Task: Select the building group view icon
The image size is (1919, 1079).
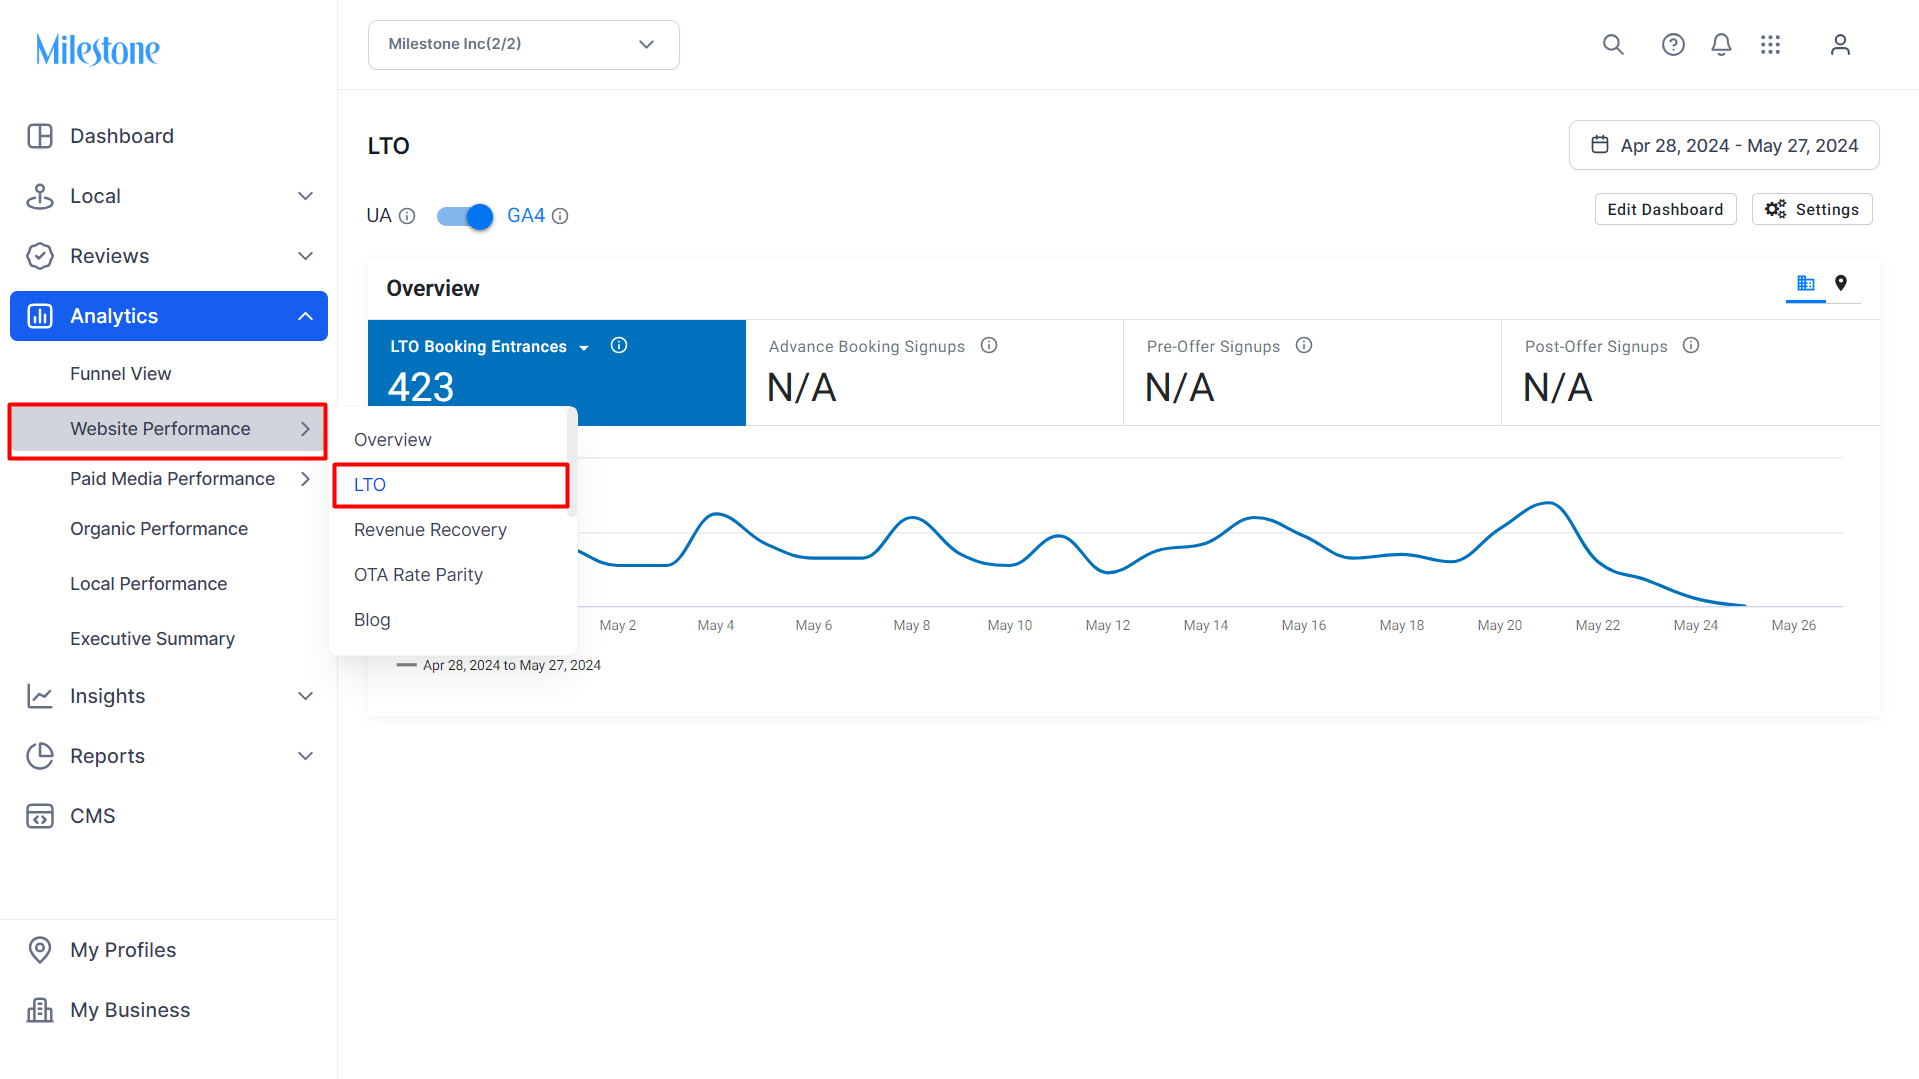Action: tap(1806, 283)
